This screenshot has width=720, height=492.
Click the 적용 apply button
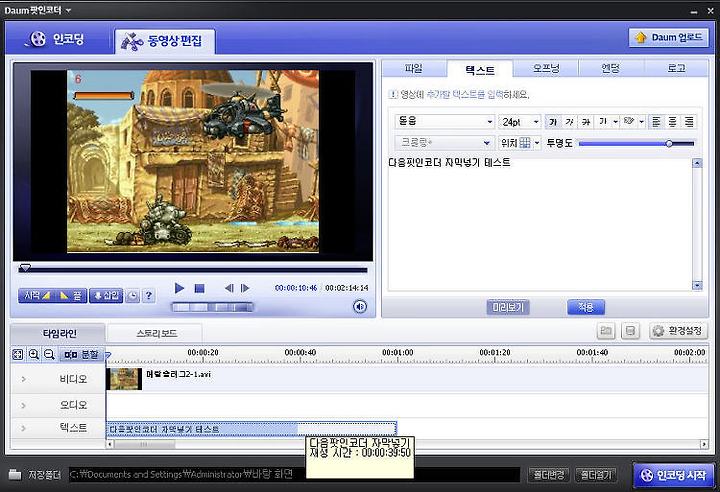pos(586,307)
